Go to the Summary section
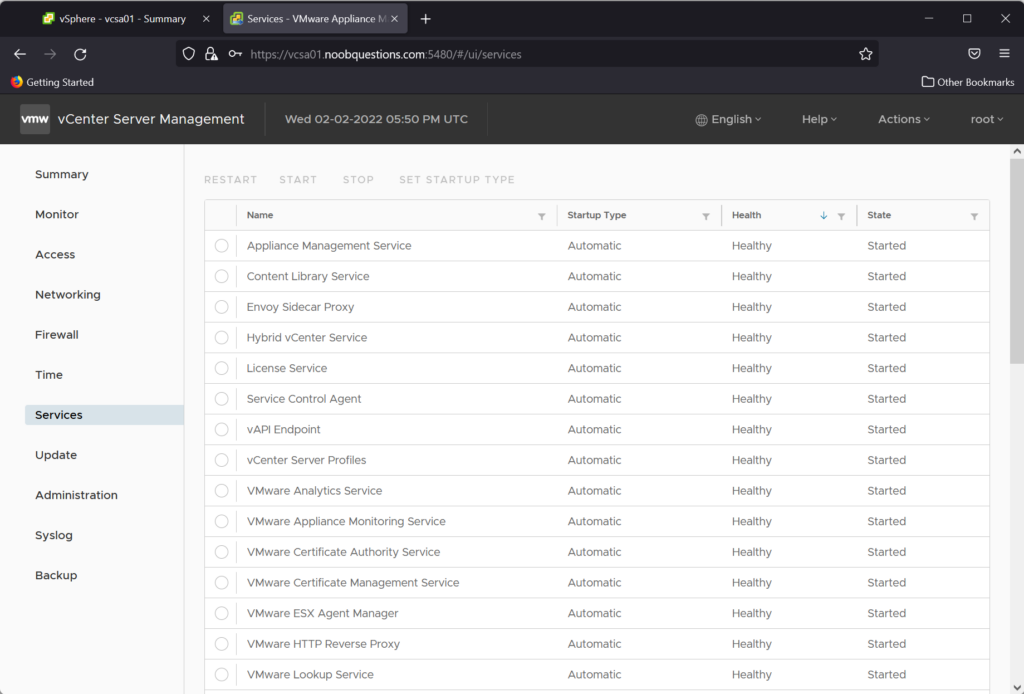Viewport: 1024px width, 694px height. [x=61, y=174]
